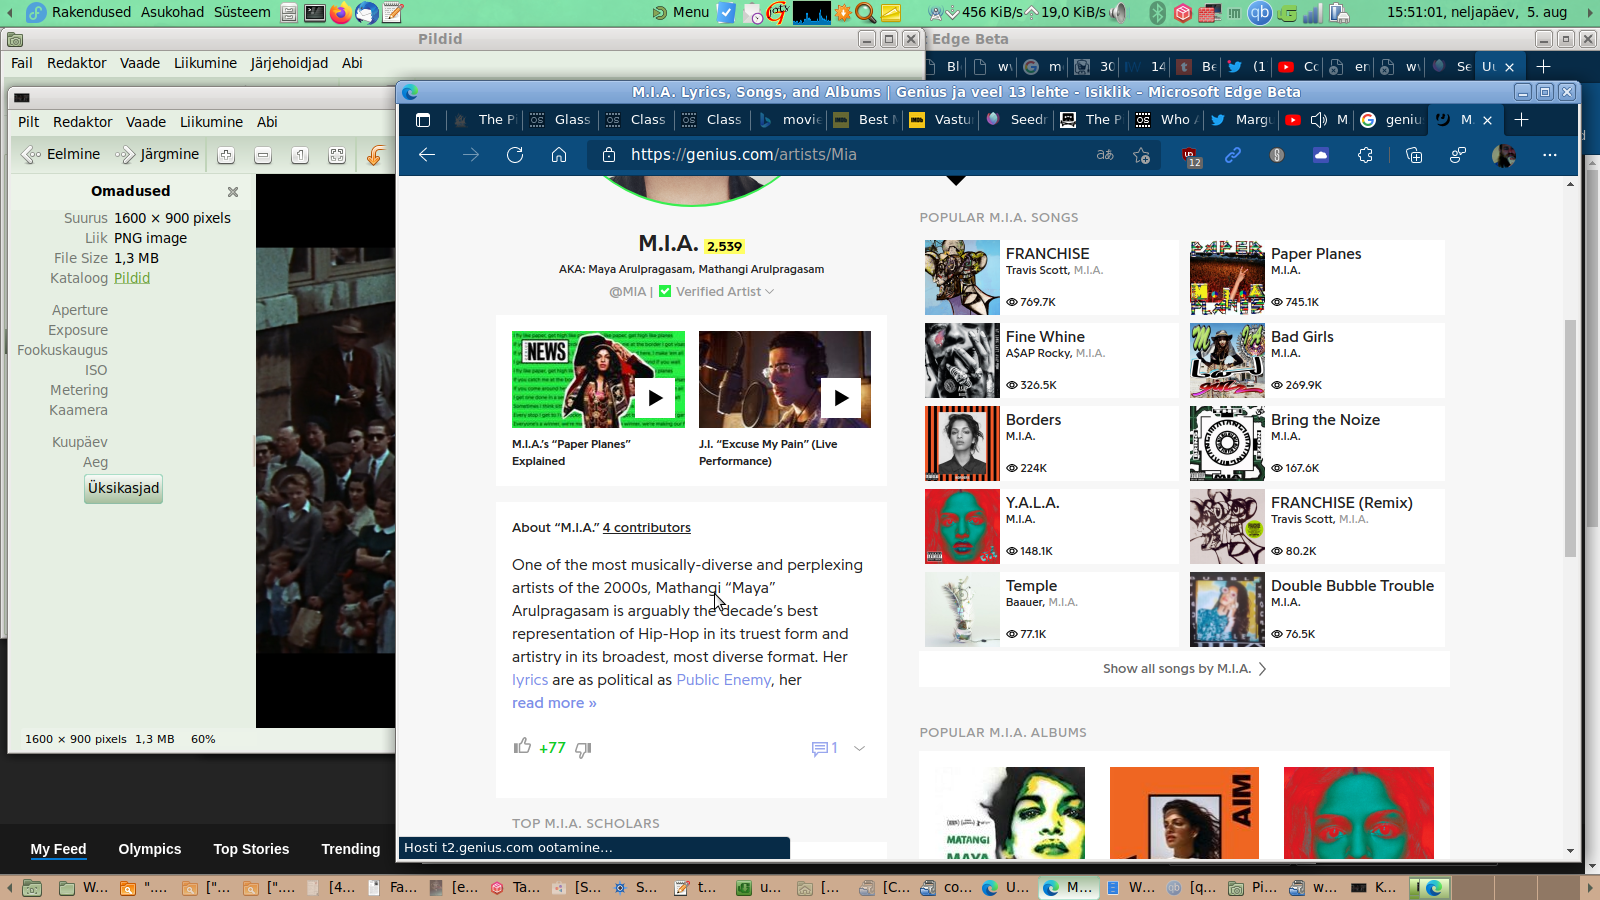1600x900 pixels.
Task: Open the MATANGI album cover
Action: click(1010, 813)
